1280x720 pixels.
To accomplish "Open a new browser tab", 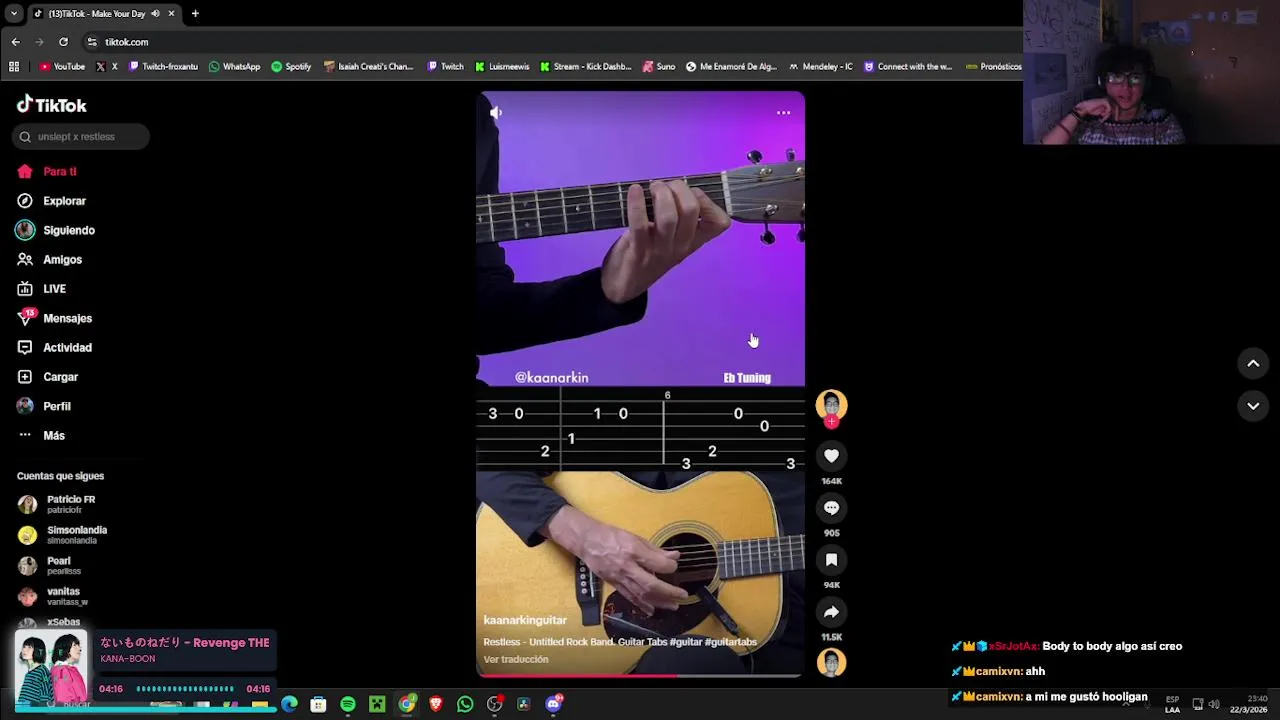I will [195, 14].
